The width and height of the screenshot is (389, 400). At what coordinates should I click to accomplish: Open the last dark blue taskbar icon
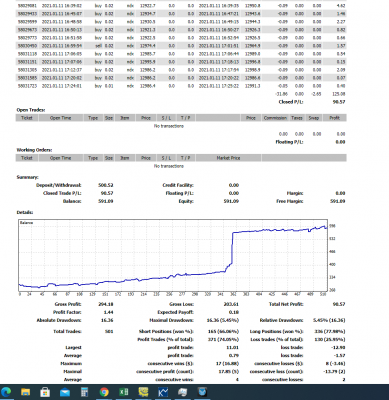[202, 392]
